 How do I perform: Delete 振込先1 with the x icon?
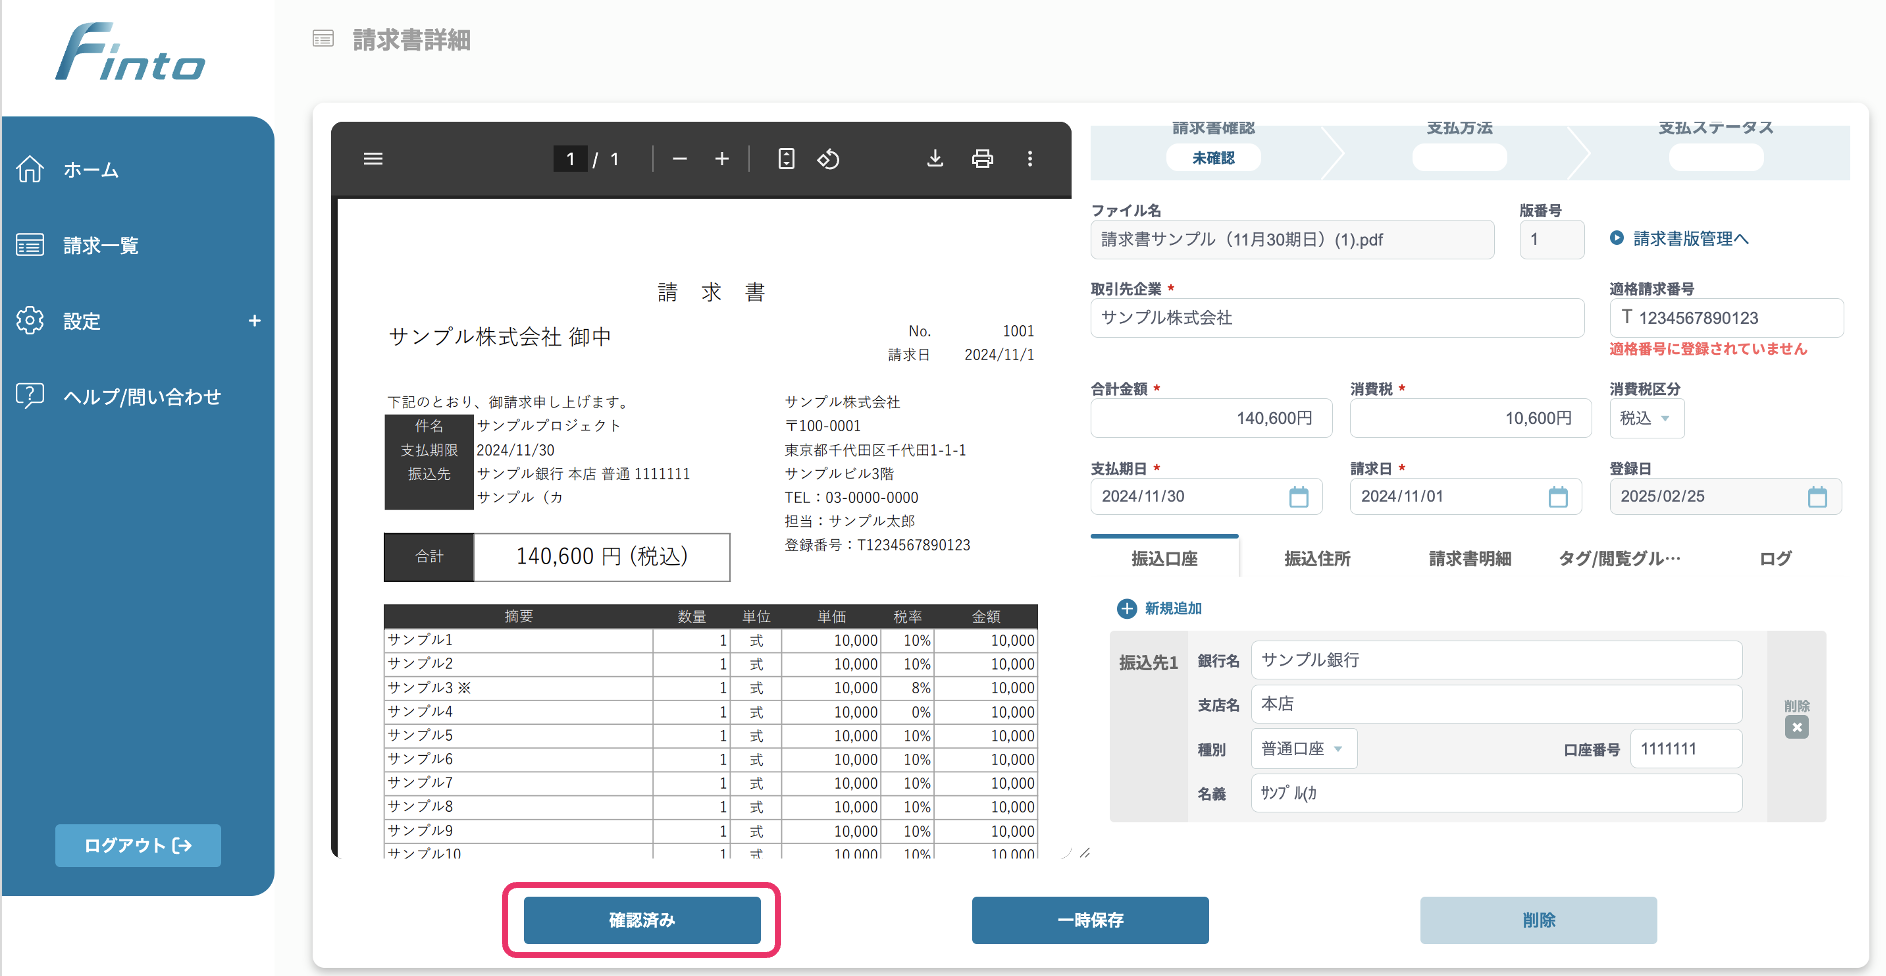[1796, 727]
